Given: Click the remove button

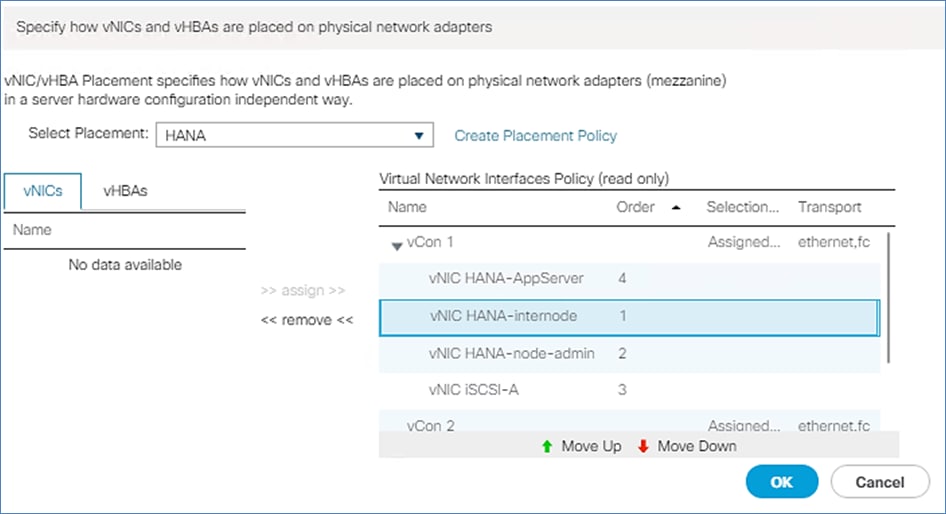Looking at the screenshot, I should (x=306, y=320).
